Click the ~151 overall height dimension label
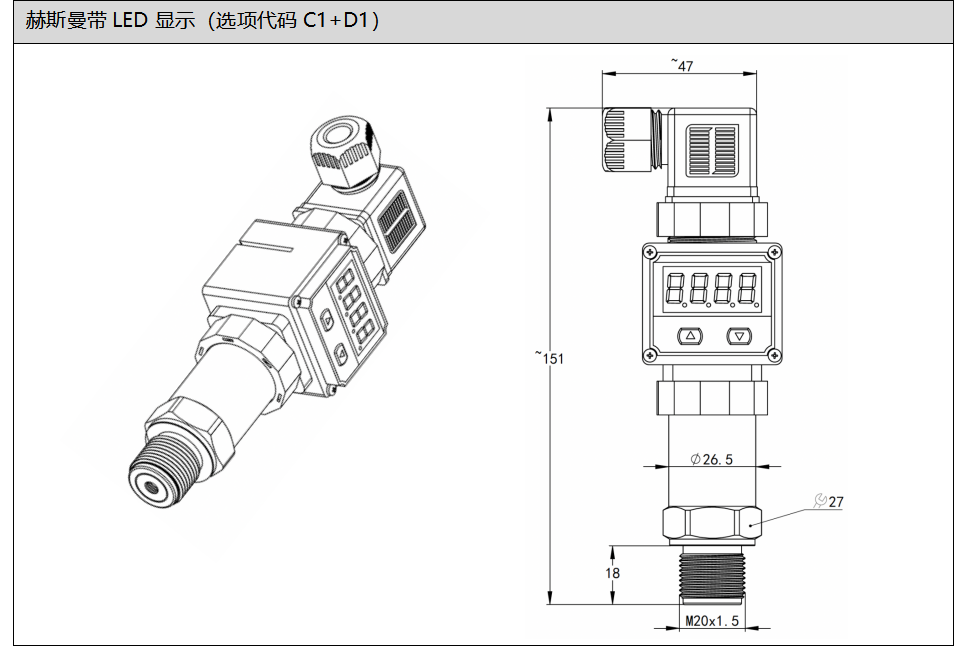The image size is (970, 654). point(549,357)
